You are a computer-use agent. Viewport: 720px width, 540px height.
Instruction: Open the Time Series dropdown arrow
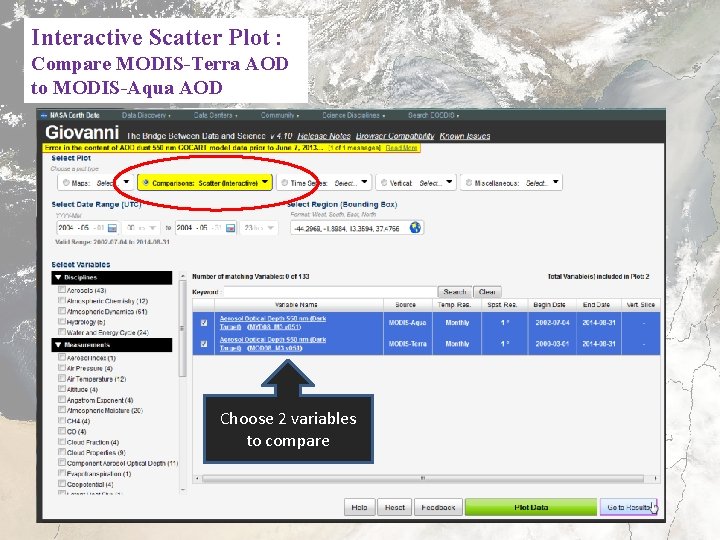364,182
